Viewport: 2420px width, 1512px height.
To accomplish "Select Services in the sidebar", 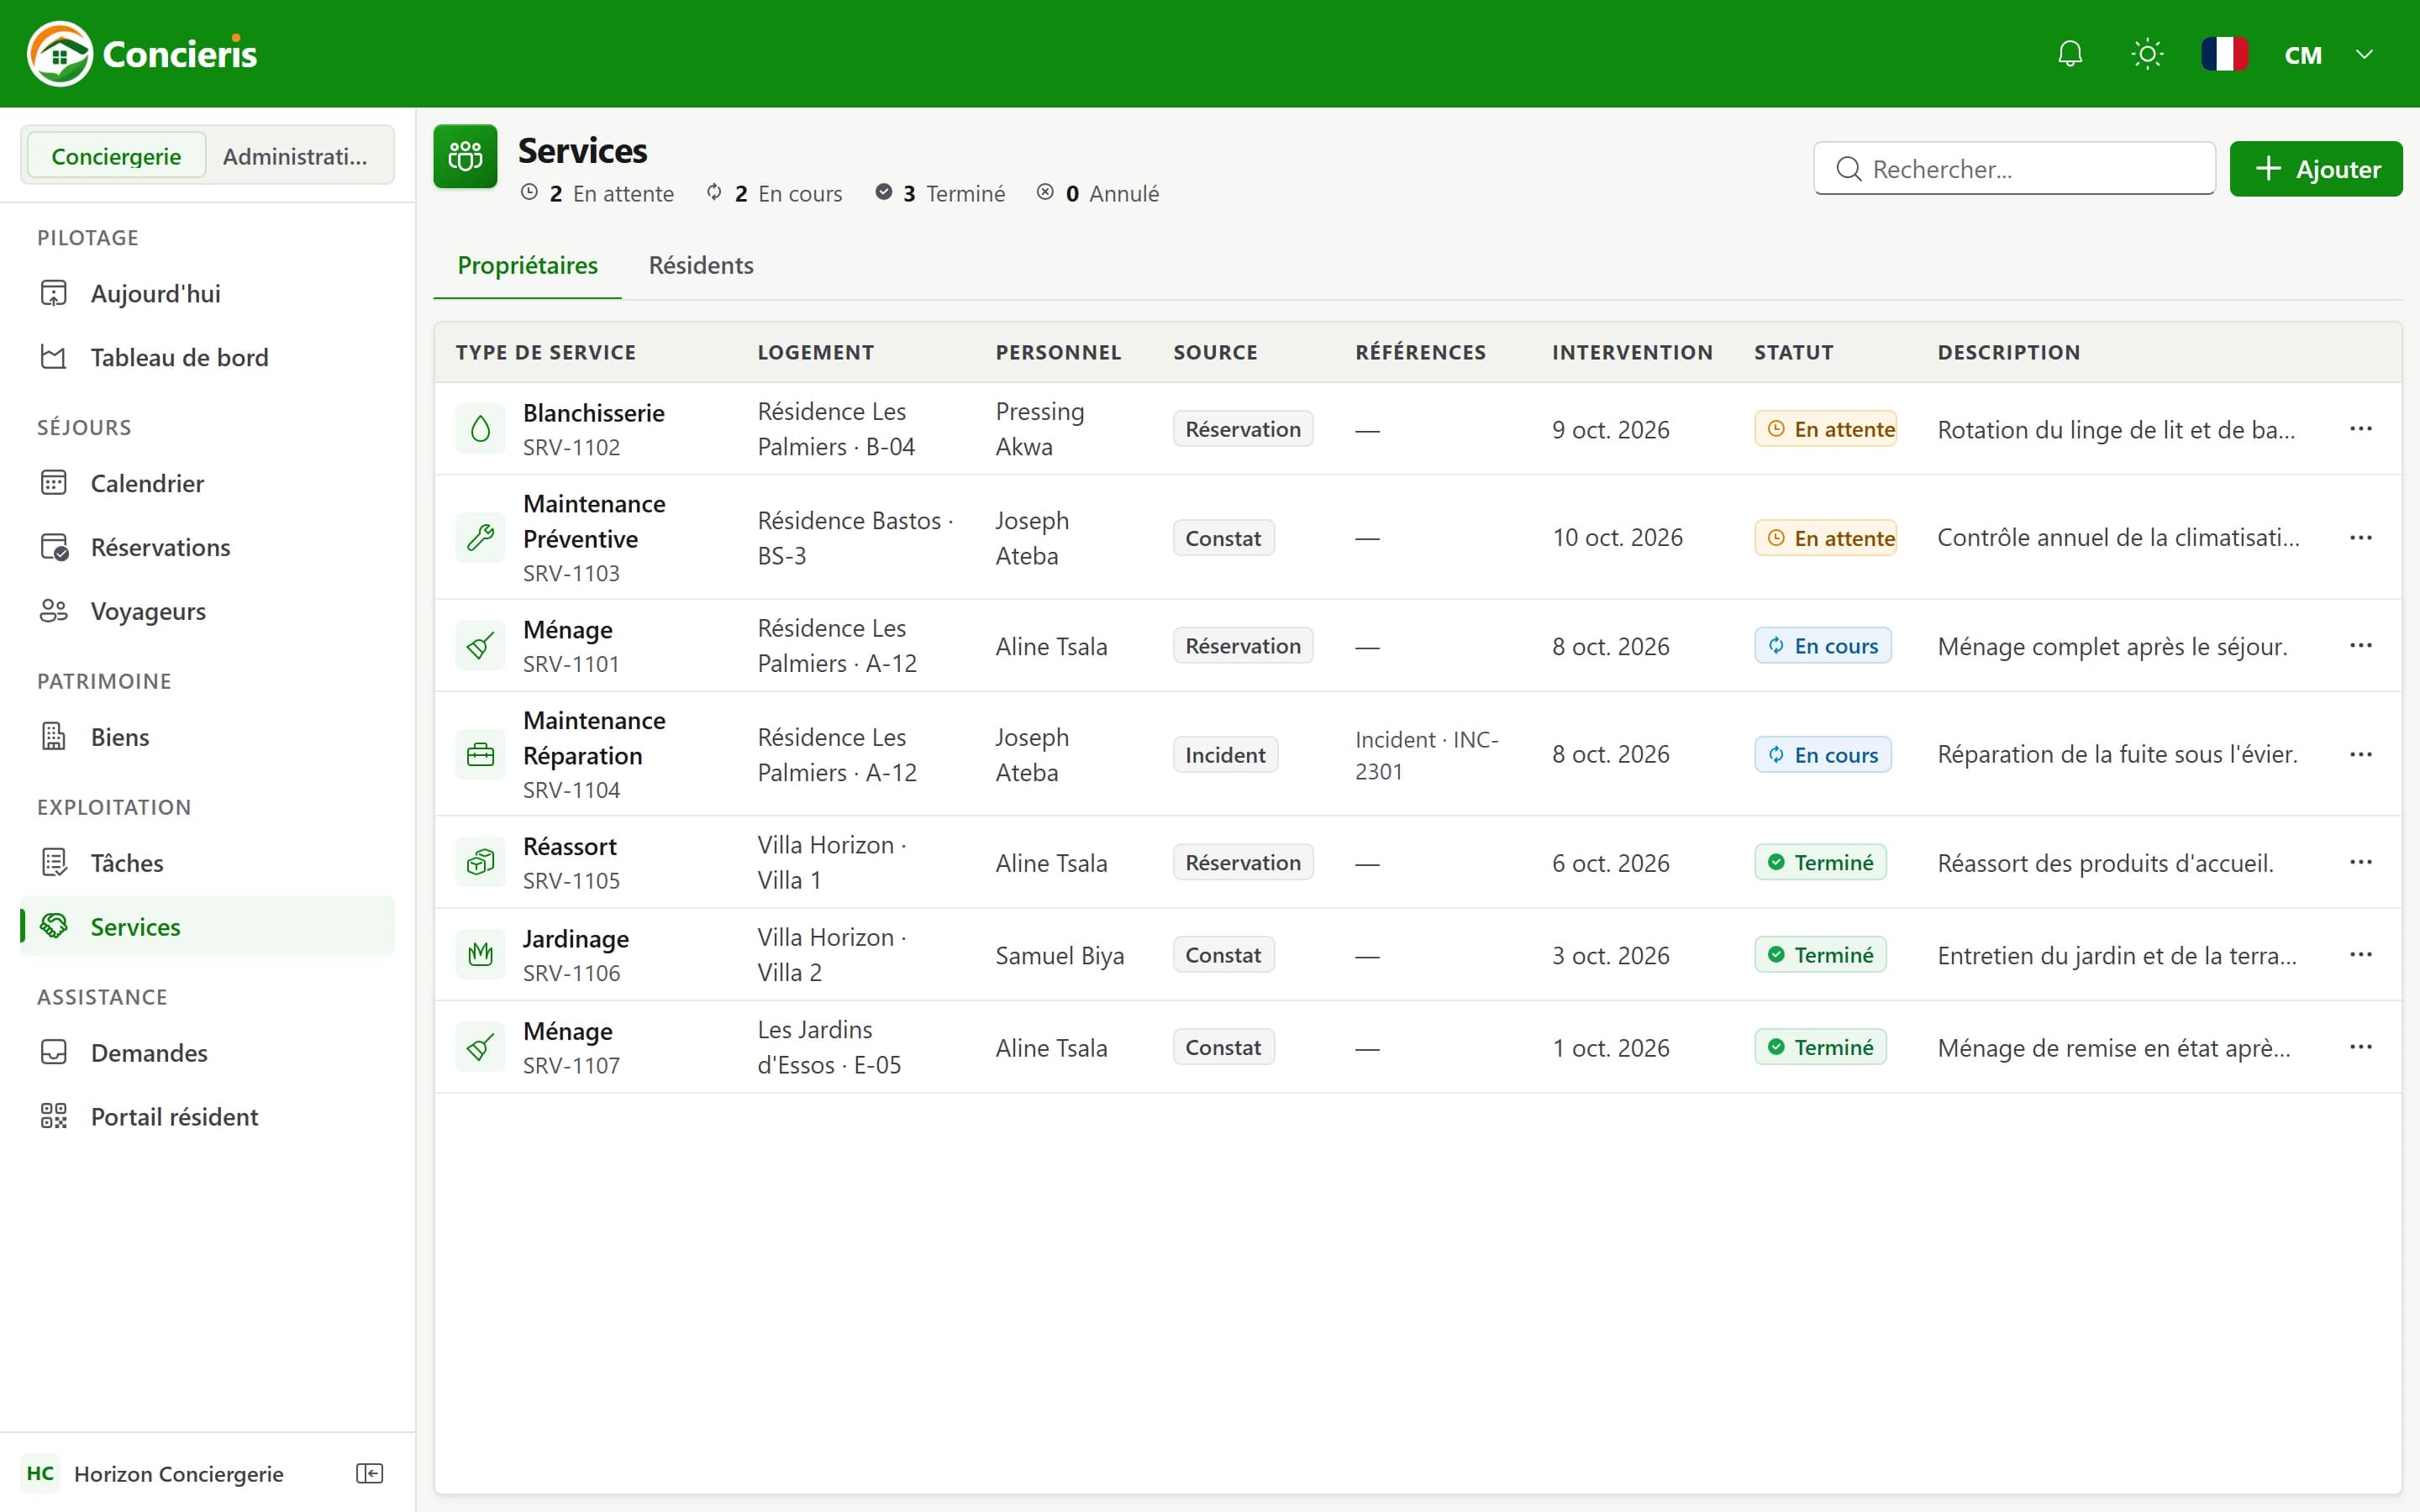I will click(207, 927).
